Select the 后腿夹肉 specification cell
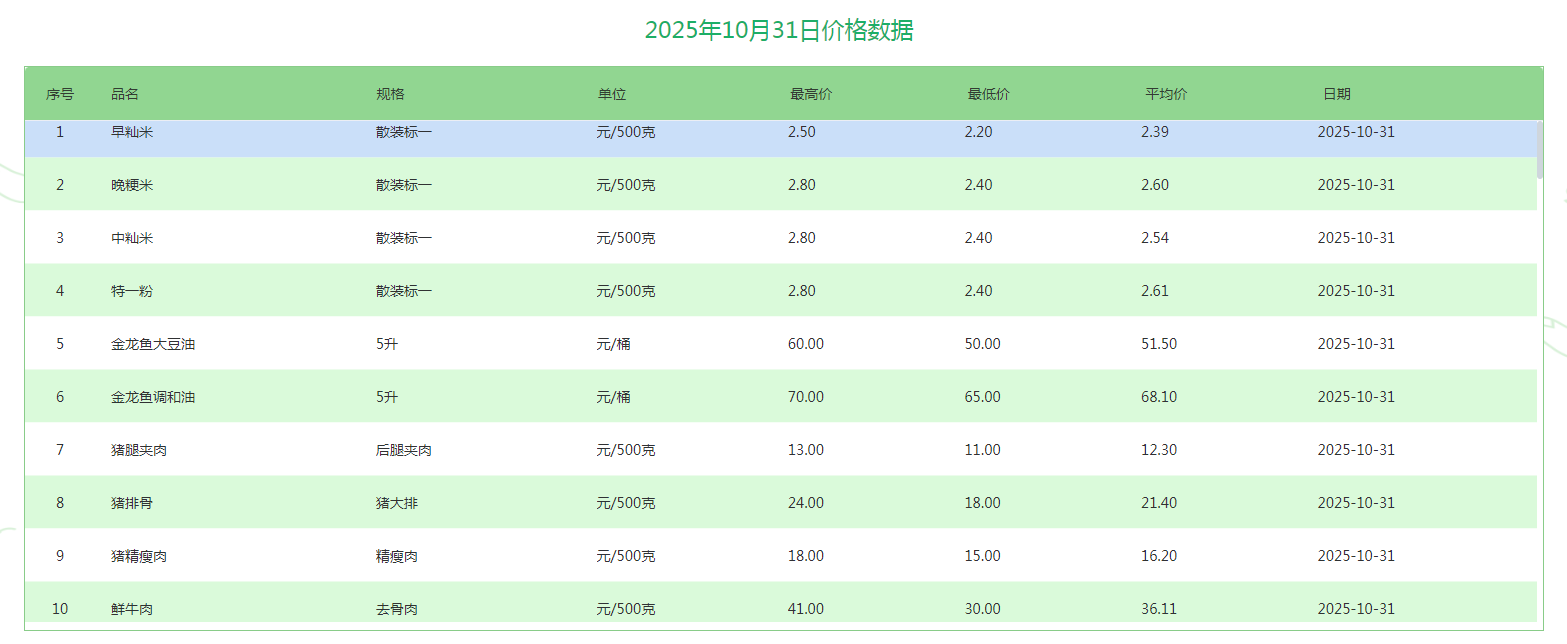1567x644 pixels. point(404,450)
